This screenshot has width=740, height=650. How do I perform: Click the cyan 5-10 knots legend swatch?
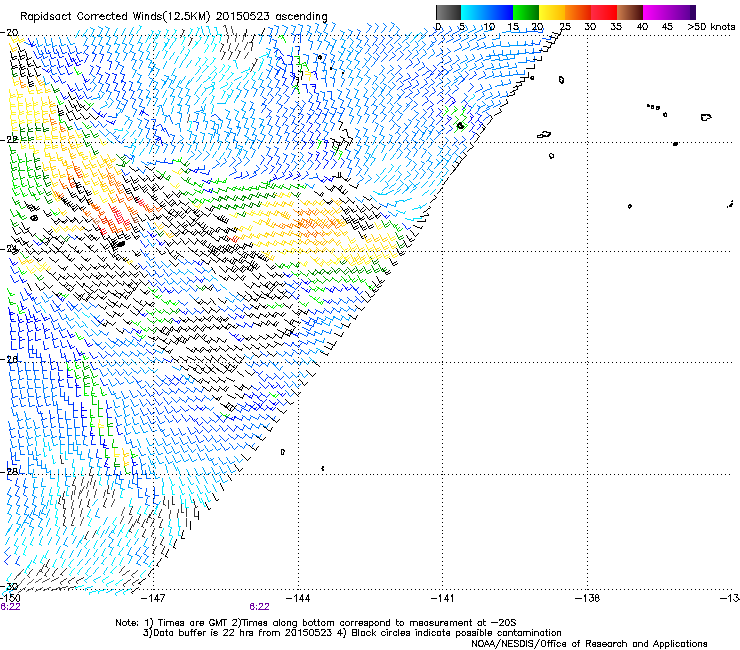(x=473, y=12)
